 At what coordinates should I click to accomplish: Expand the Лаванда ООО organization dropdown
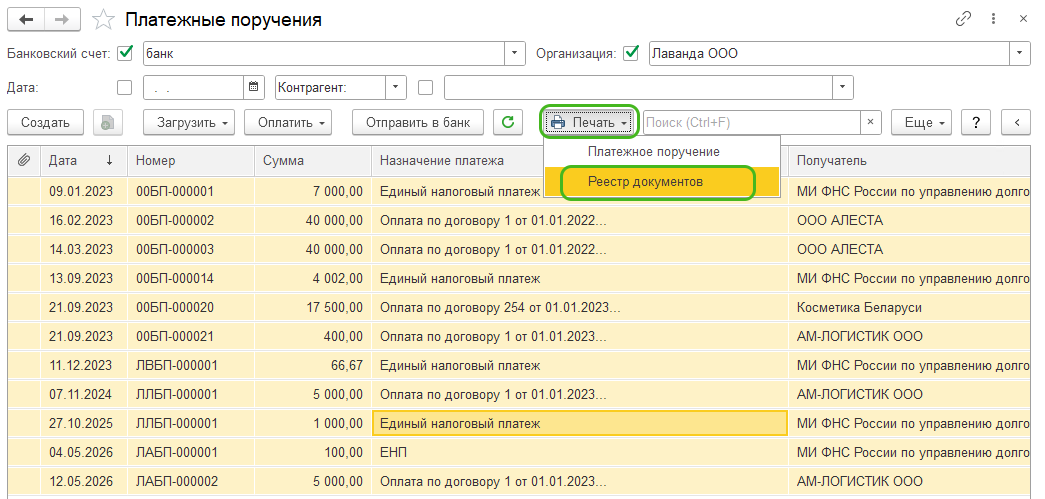[1020, 53]
